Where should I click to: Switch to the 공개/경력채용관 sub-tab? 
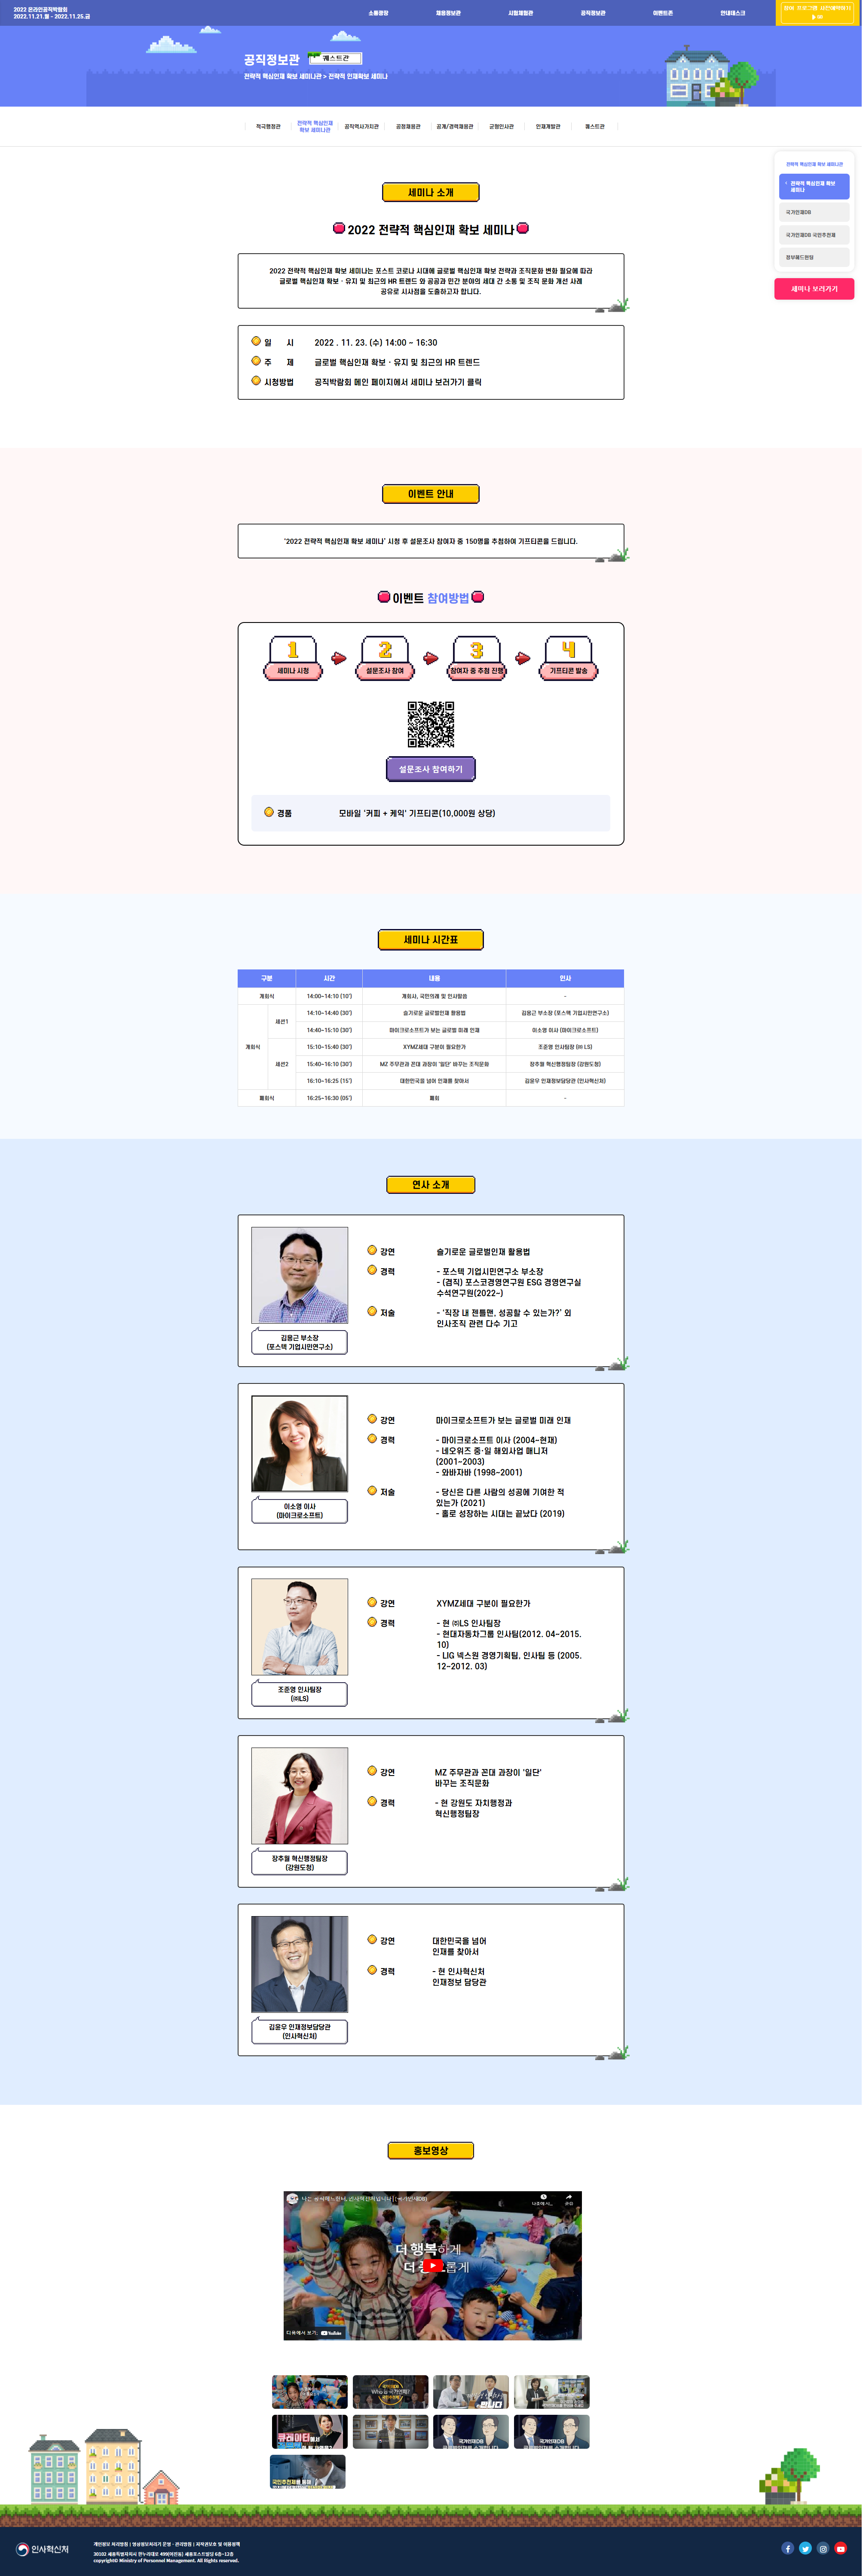point(455,127)
